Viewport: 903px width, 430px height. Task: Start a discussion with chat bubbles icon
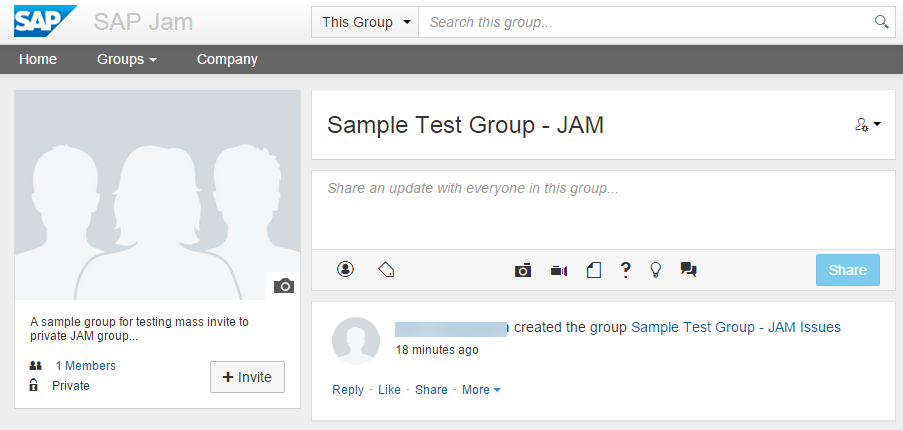pyautogui.click(x=689, y=269)
